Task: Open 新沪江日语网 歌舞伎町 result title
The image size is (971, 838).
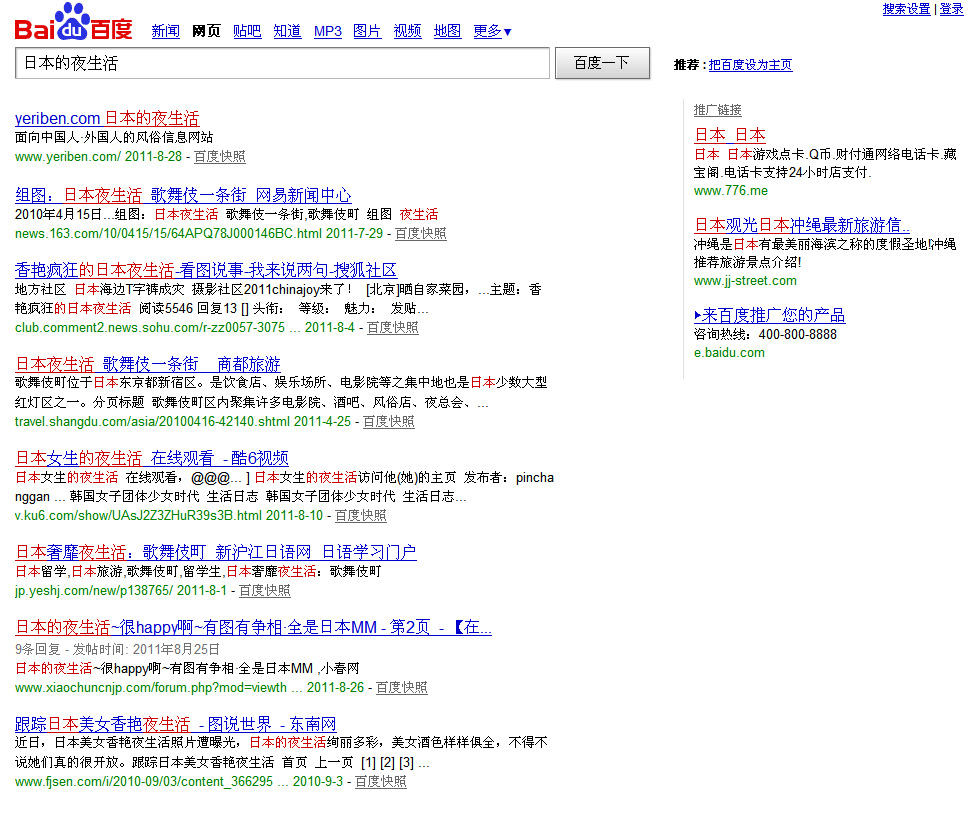Action: (216, 552)
